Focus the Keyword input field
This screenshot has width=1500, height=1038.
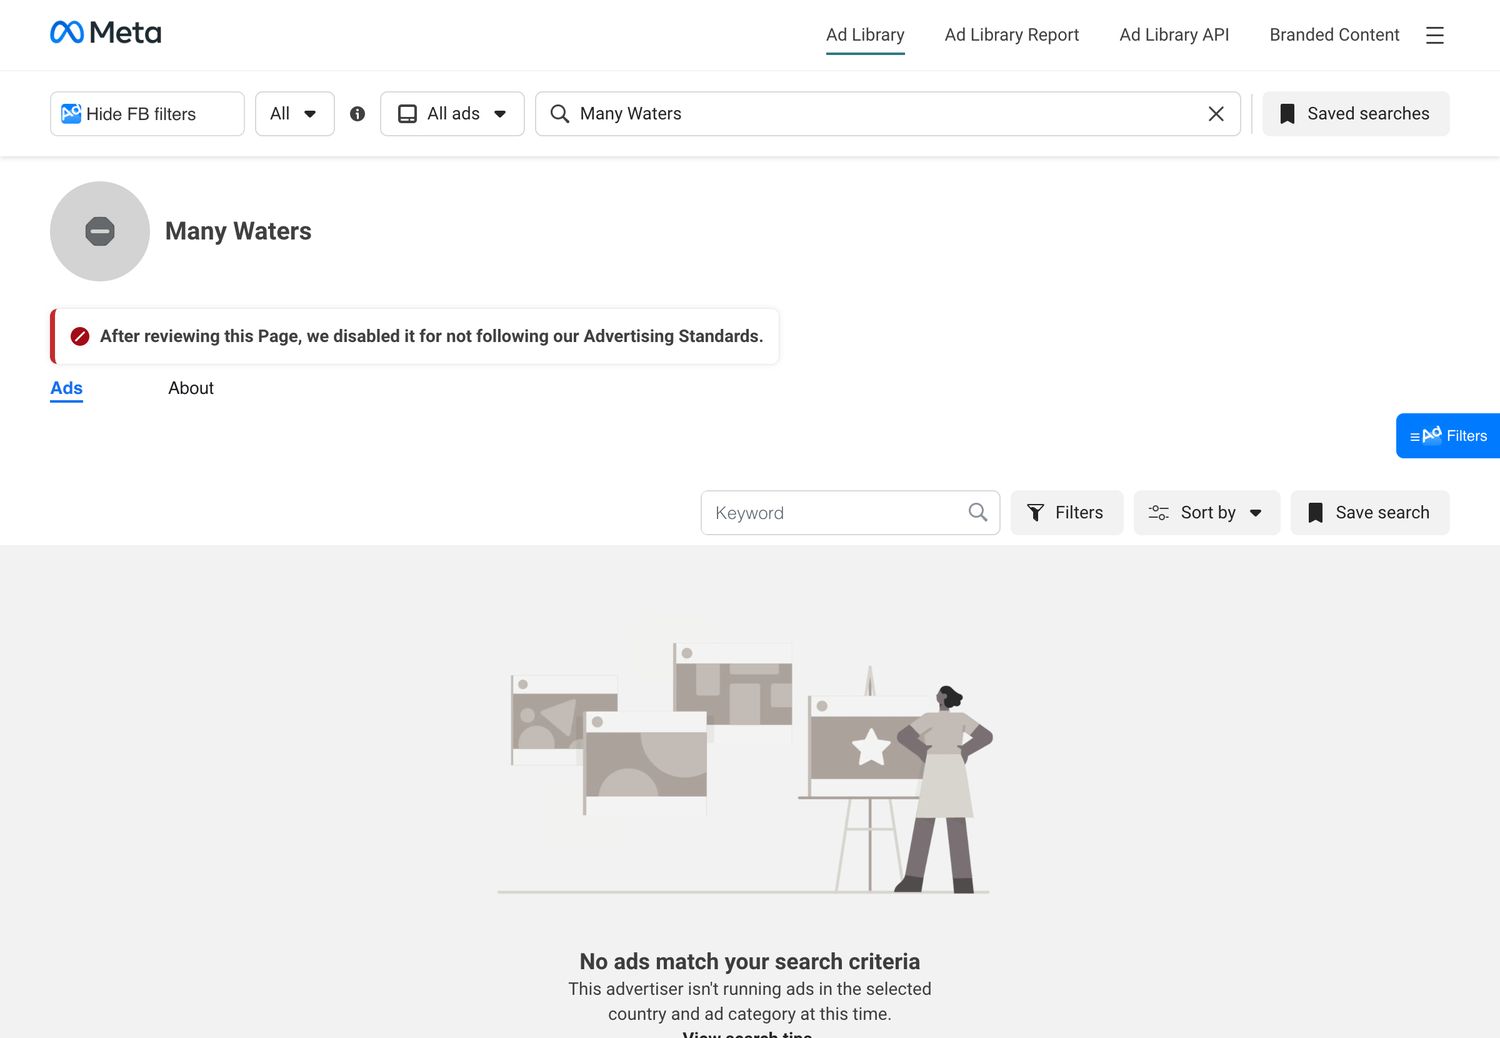(835, 512)
